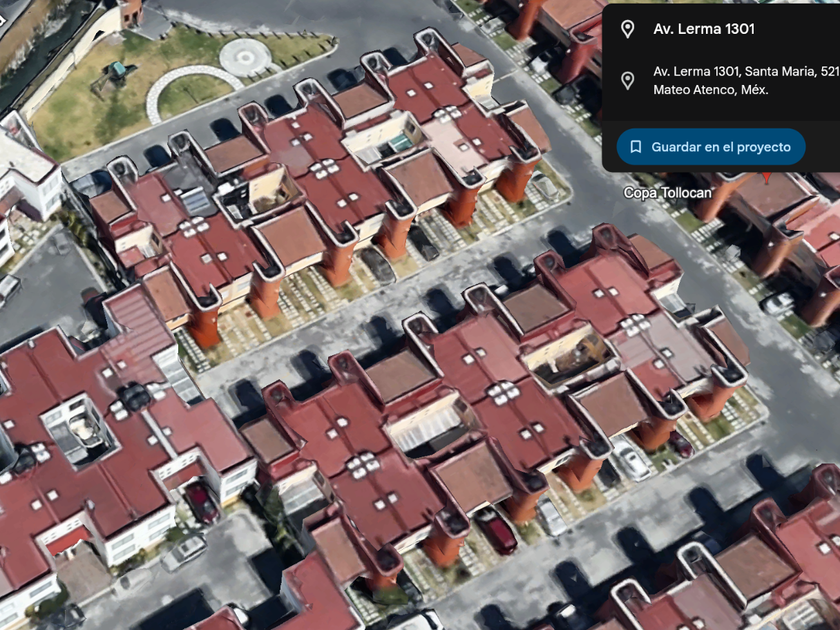This screenshot has height=630, width=840.
Task: Click the white marker icon at top-left edge
Action: coord(2,21)
